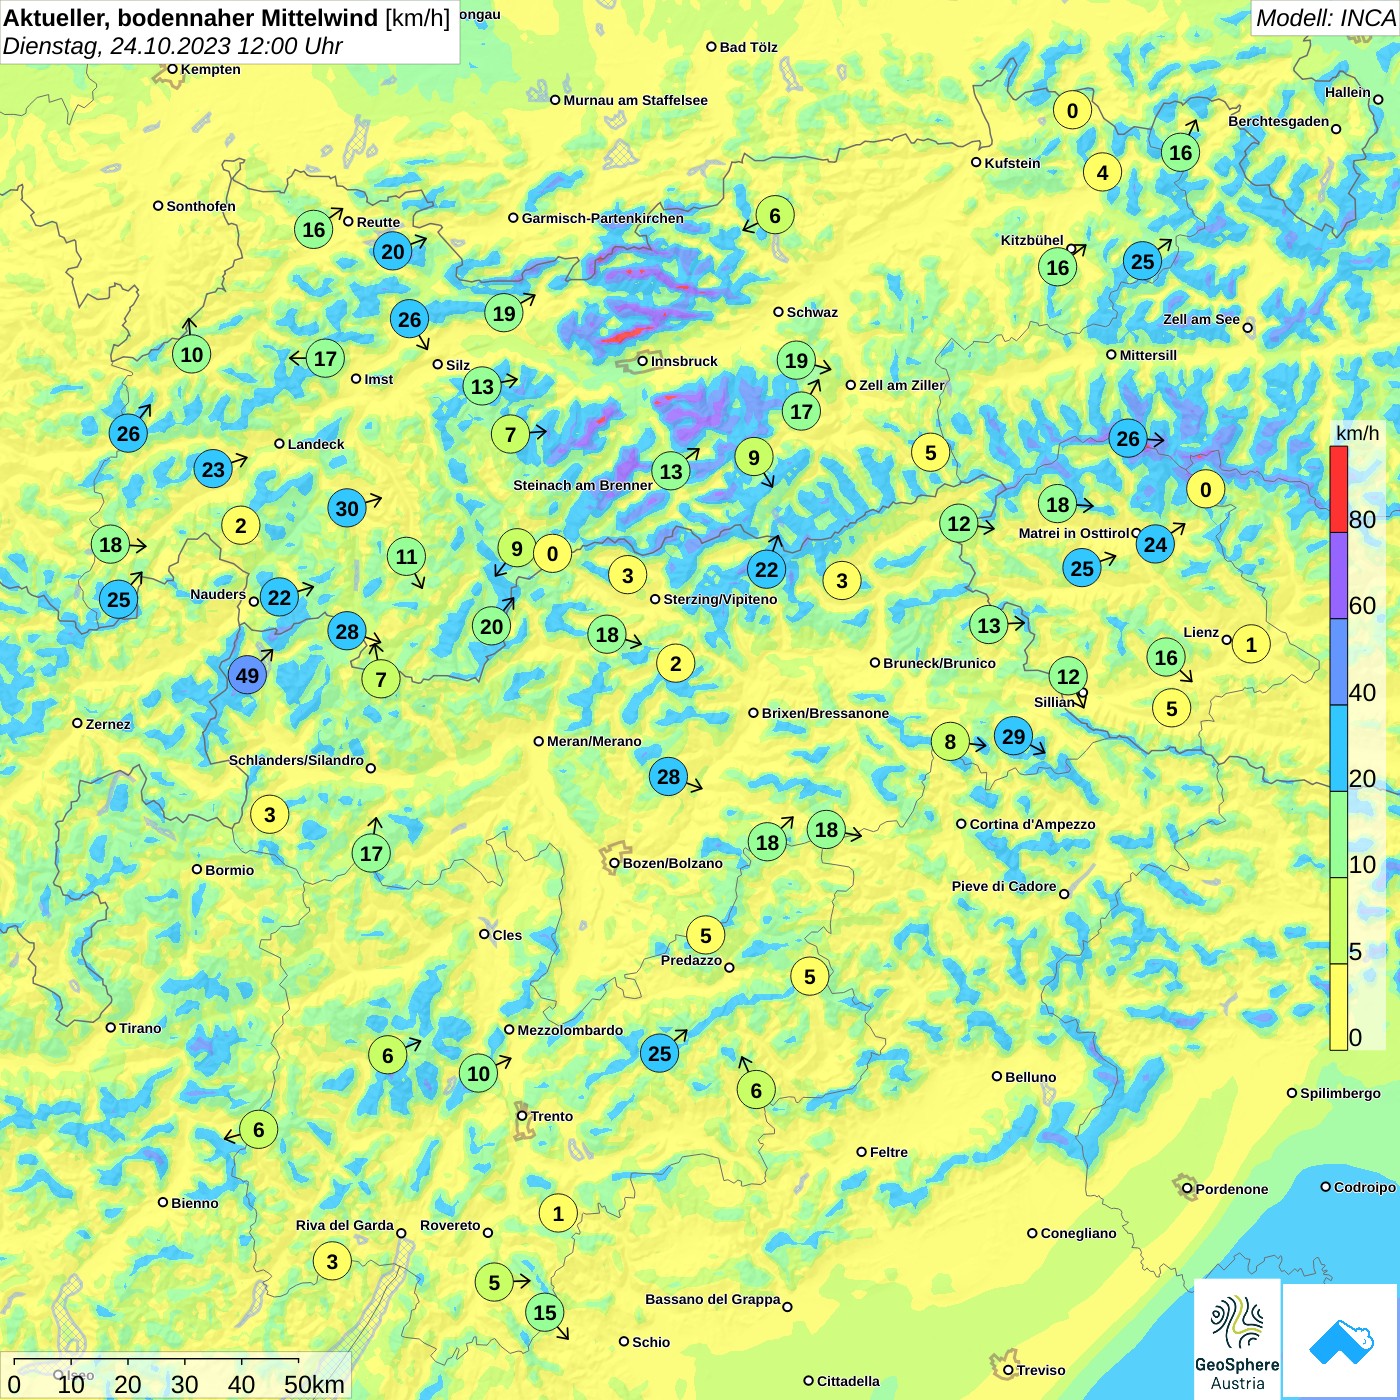
Task: Select the 16 km/h marker near Kitzbühel
Action: [1058, 267]
